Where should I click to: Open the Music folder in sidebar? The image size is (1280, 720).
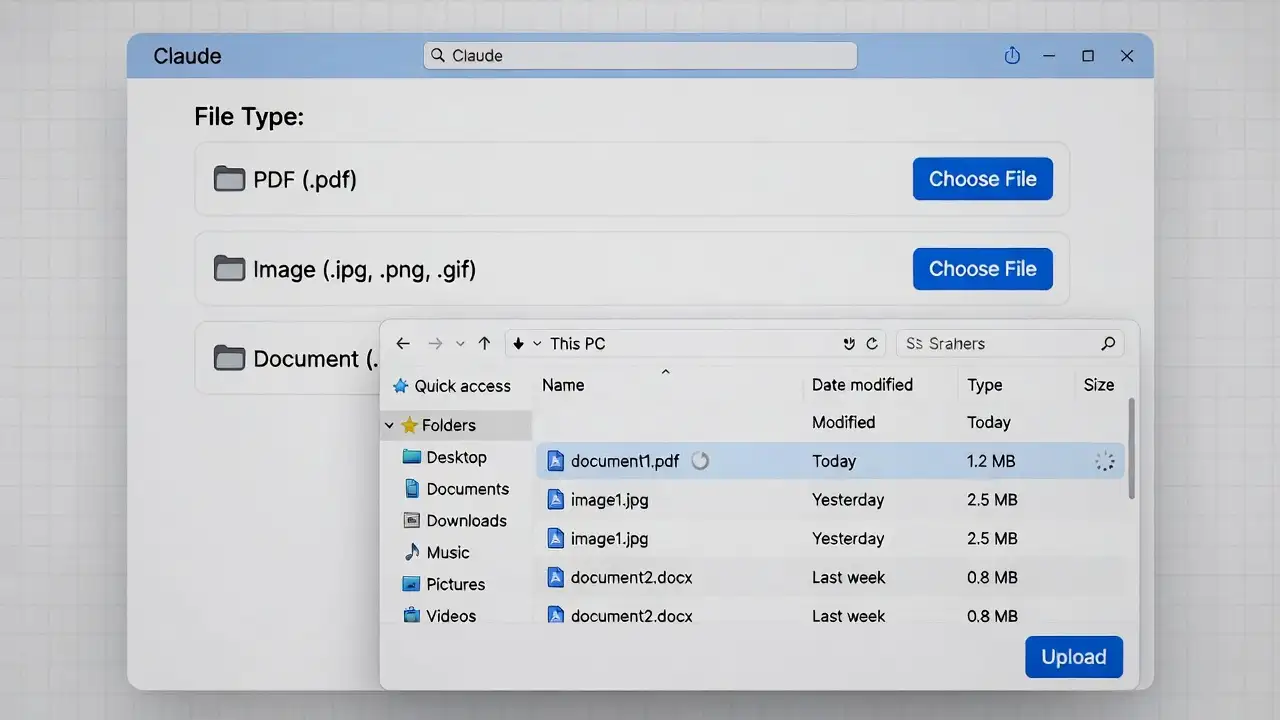[x=447, y=552]
